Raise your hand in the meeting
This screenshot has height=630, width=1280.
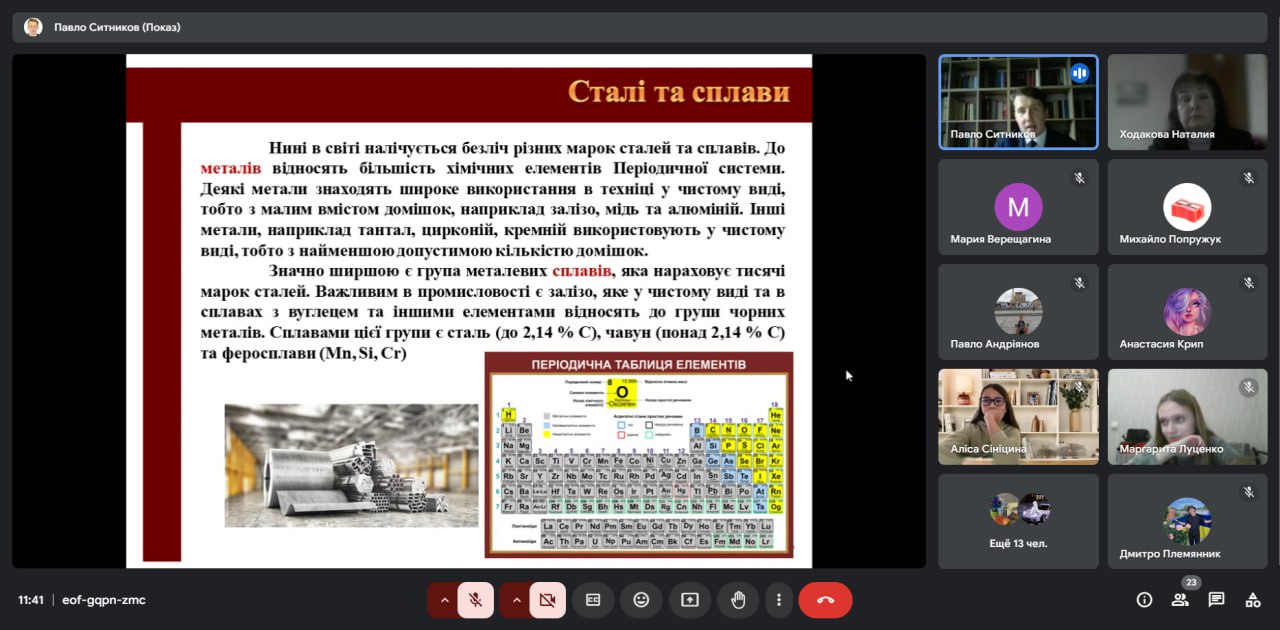point(738,600)
